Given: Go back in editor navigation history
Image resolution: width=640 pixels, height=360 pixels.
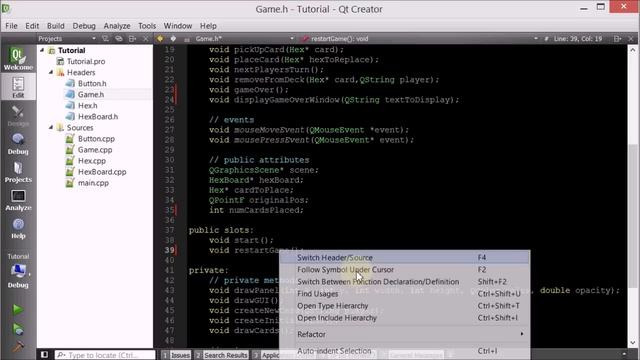Looking at the screenshot, I should [160, 38].
